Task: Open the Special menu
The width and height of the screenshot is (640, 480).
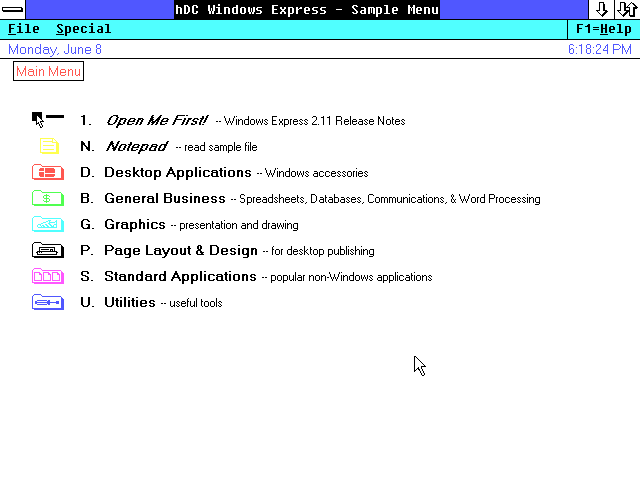Action: [83, 29]
